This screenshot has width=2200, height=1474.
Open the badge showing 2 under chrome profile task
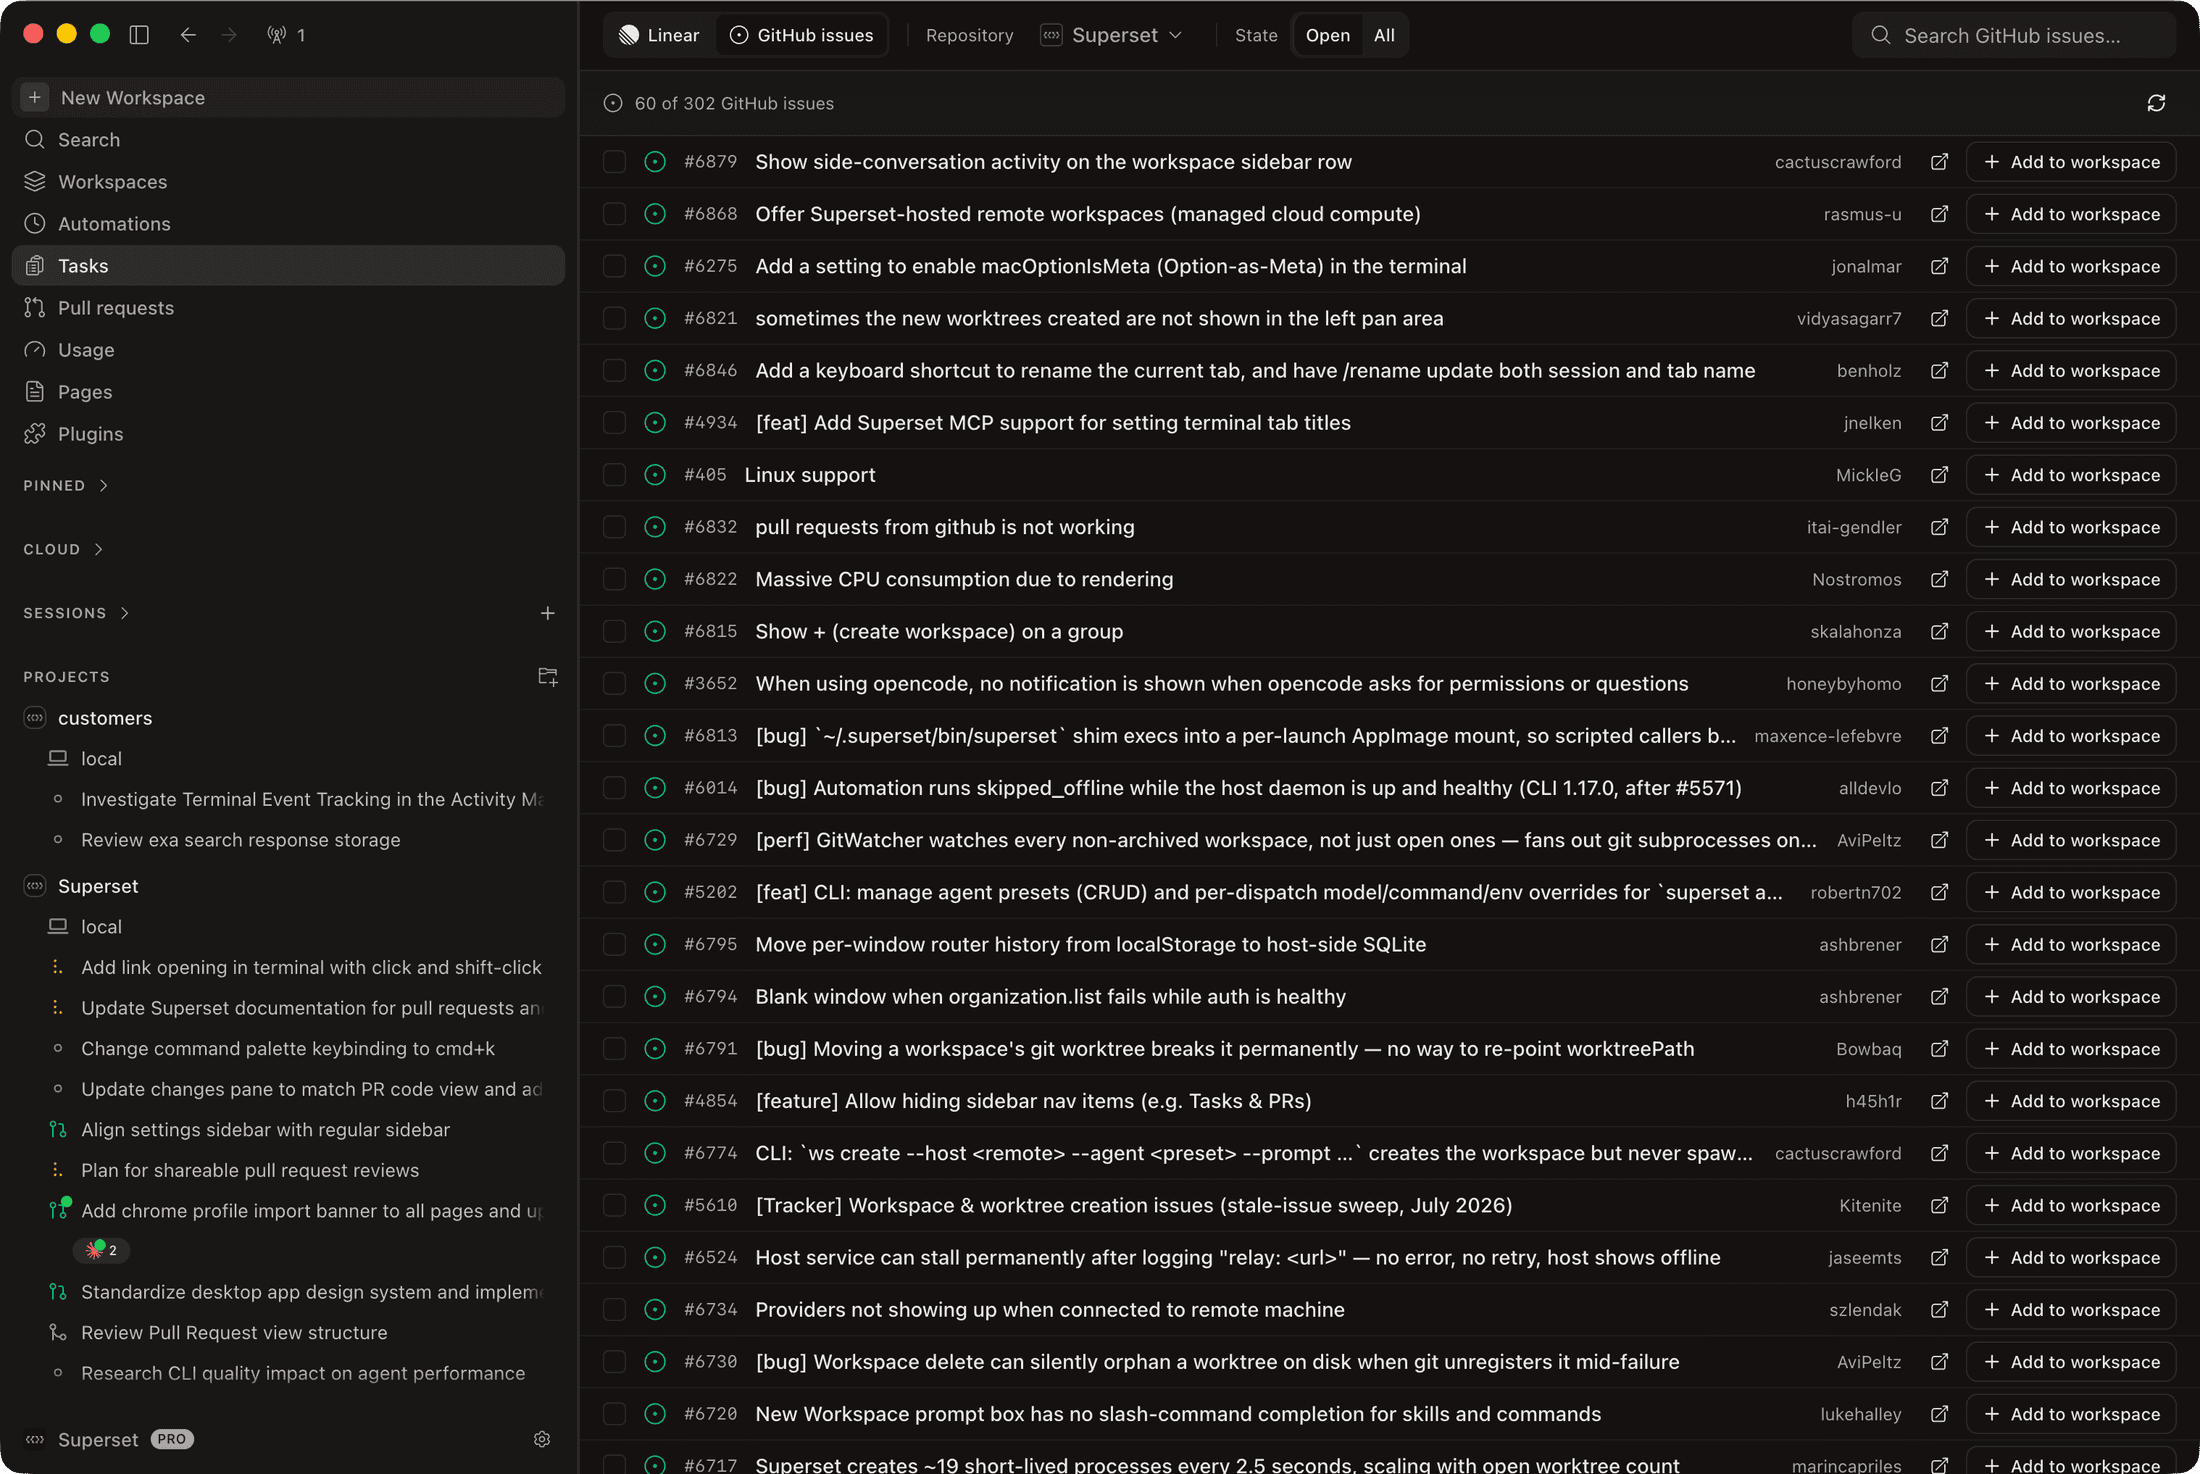102,1250
